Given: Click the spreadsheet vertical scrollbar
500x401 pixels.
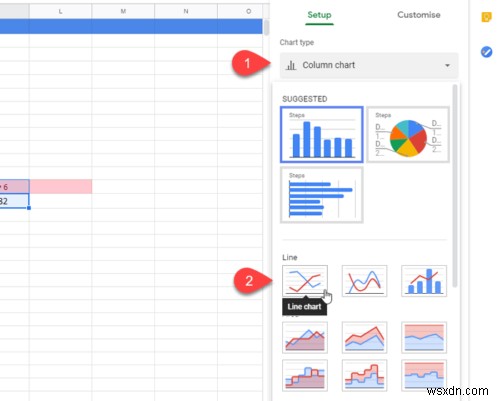Looking at the screenshot, I should click(x=266, y=27).
